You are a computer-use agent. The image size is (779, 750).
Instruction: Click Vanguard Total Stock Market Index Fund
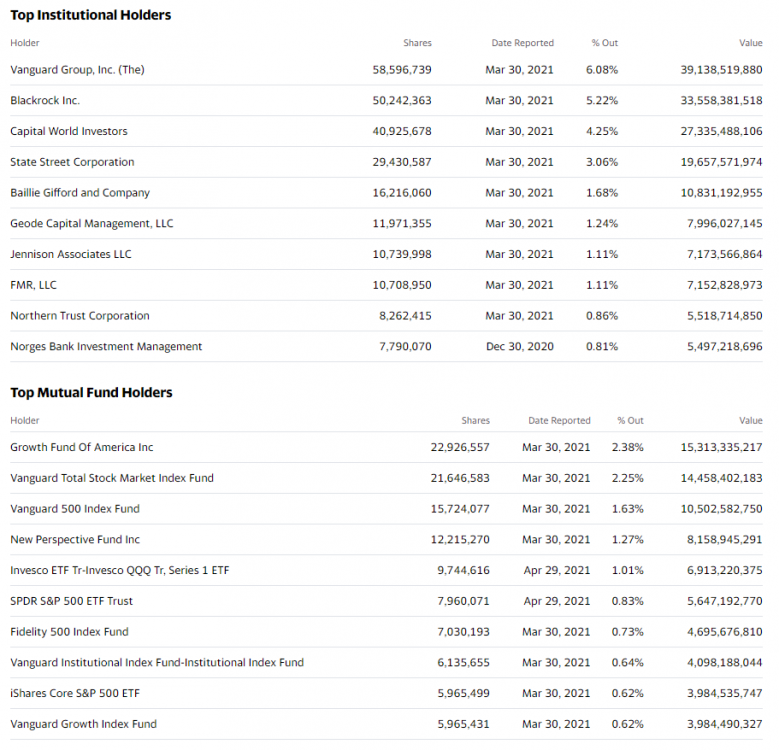(112, 478)
